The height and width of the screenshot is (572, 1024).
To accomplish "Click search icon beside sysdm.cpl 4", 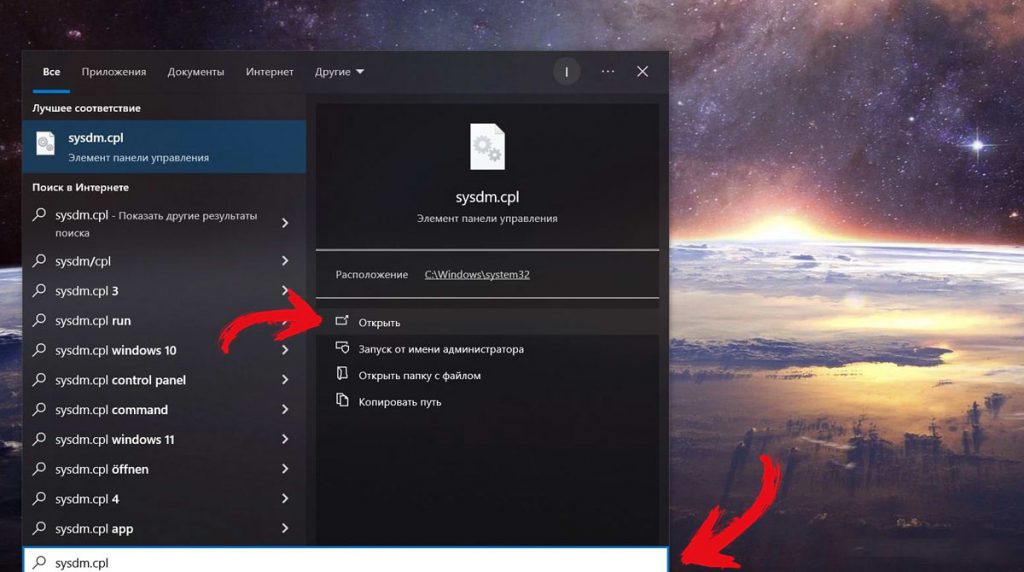I will (x=39, y=498).
